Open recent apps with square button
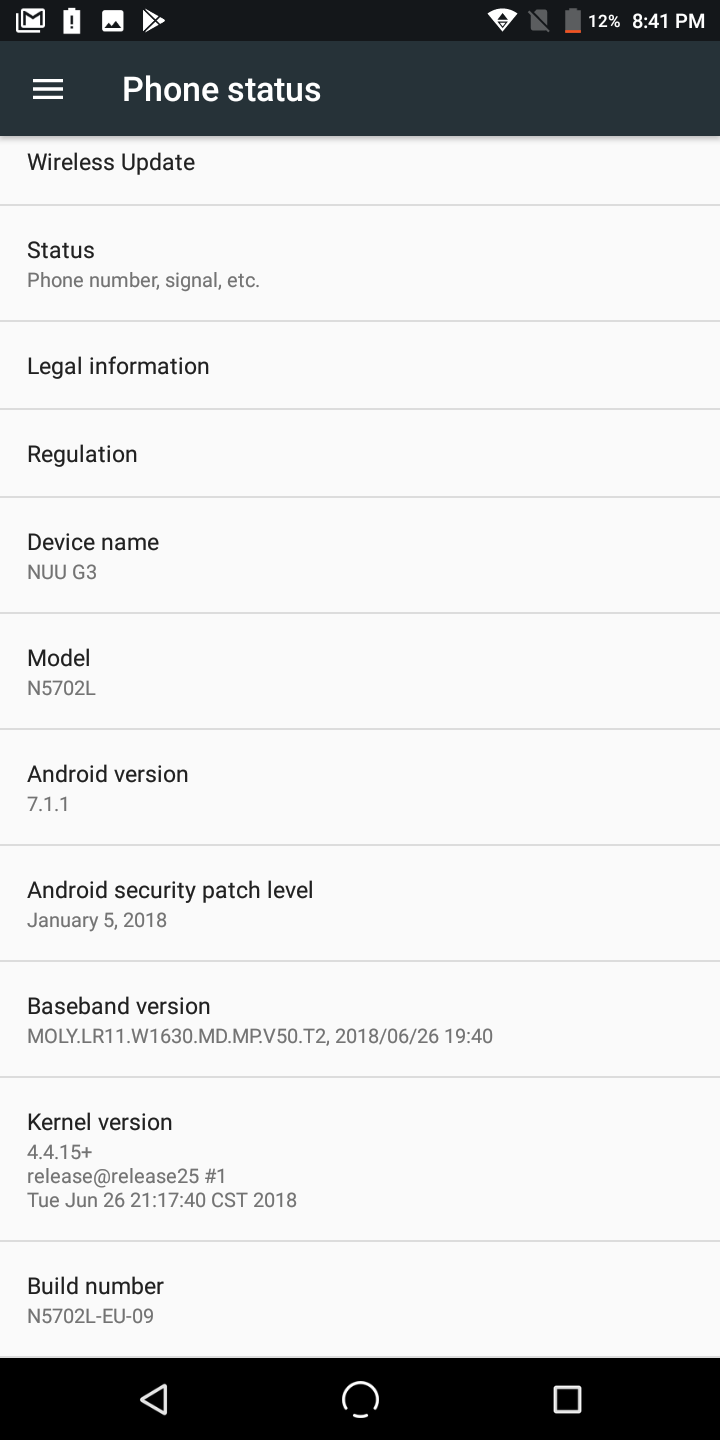720x1440 pixels. 567,1399
